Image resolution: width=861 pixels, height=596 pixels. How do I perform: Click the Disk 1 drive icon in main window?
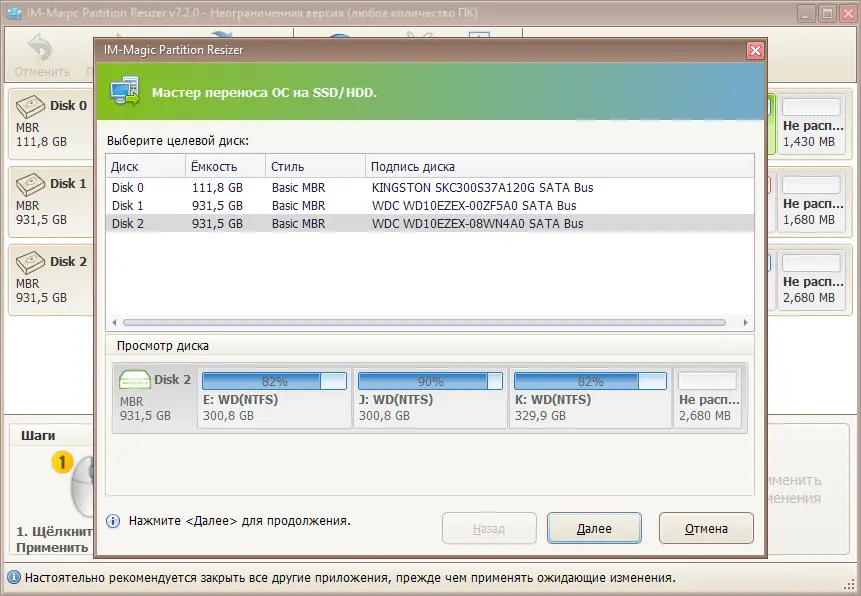coord(30,184)
